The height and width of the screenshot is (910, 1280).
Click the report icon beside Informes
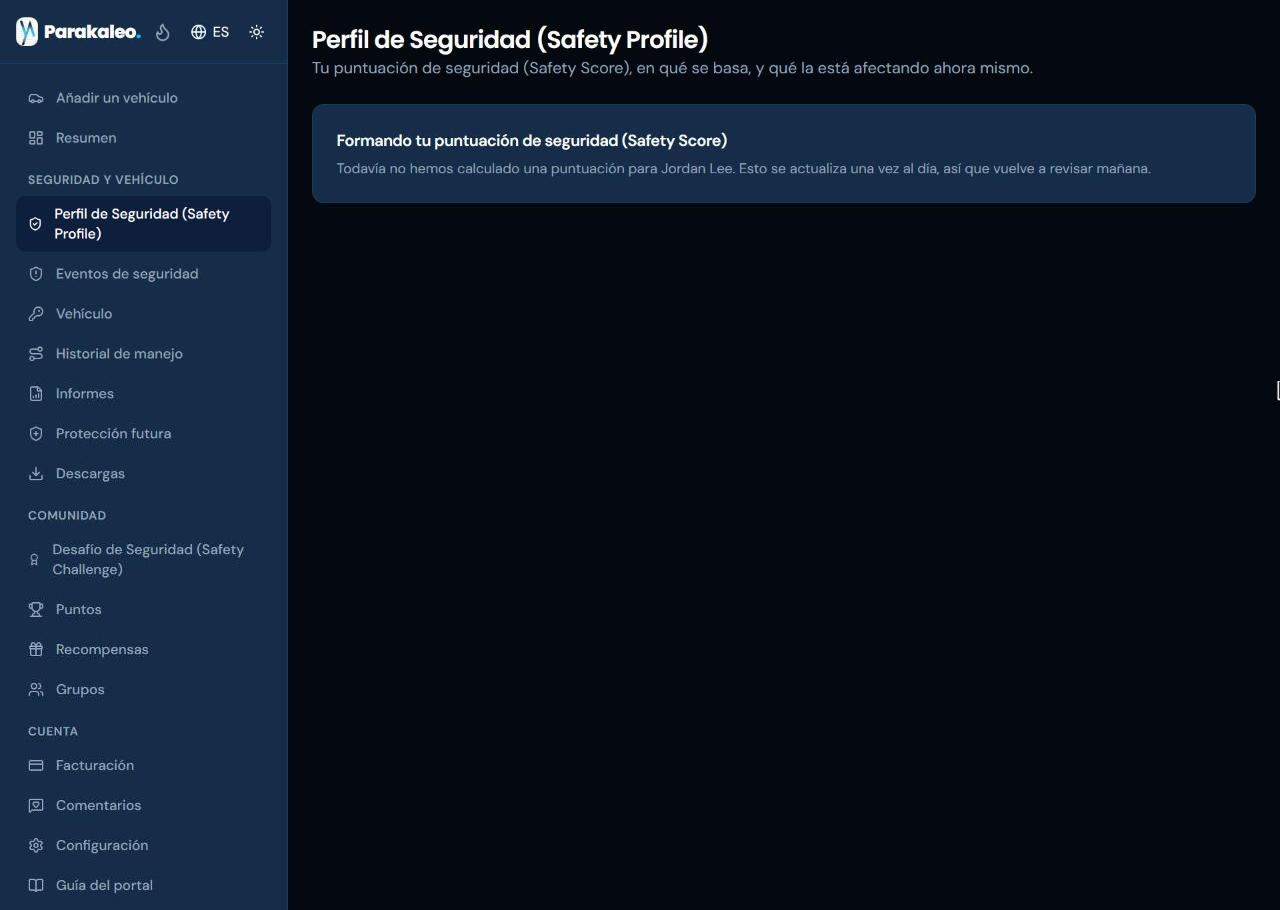[36, 394]
